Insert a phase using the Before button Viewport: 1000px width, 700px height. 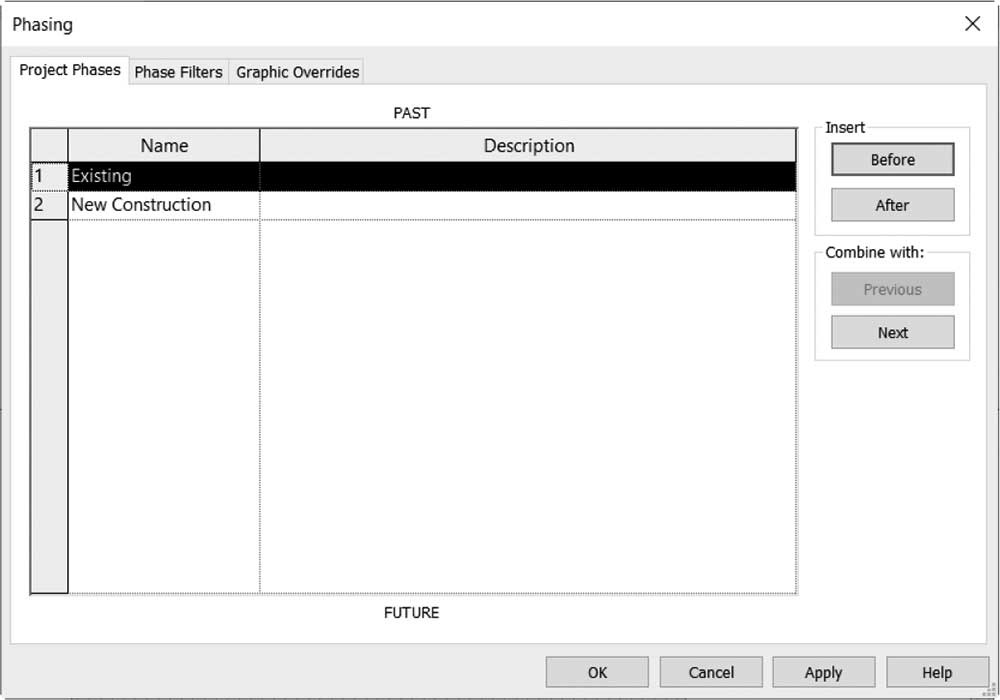click(x=892, y=159)
